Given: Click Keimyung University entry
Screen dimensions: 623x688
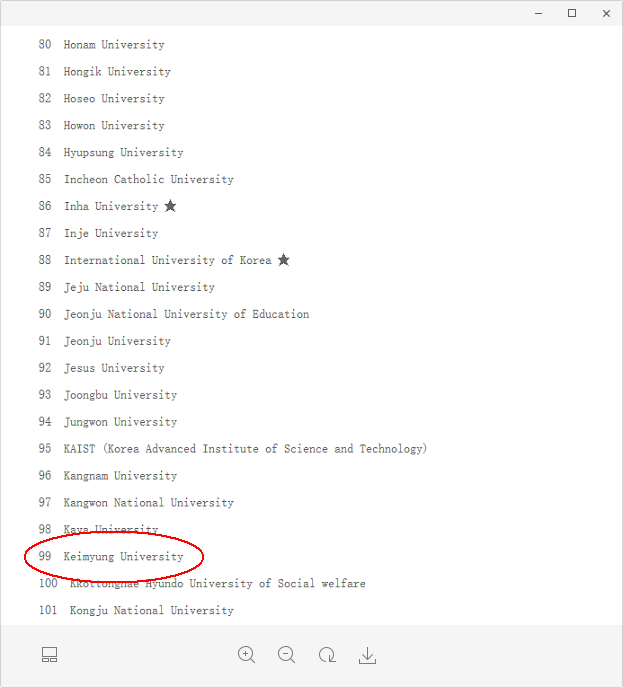Looking at the screenshot, I should pos(123,556).
